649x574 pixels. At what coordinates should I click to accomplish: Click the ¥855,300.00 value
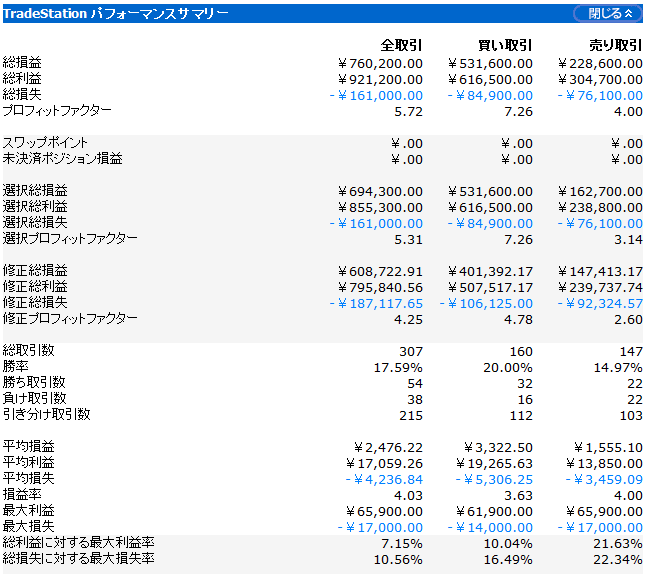(380, 208)
